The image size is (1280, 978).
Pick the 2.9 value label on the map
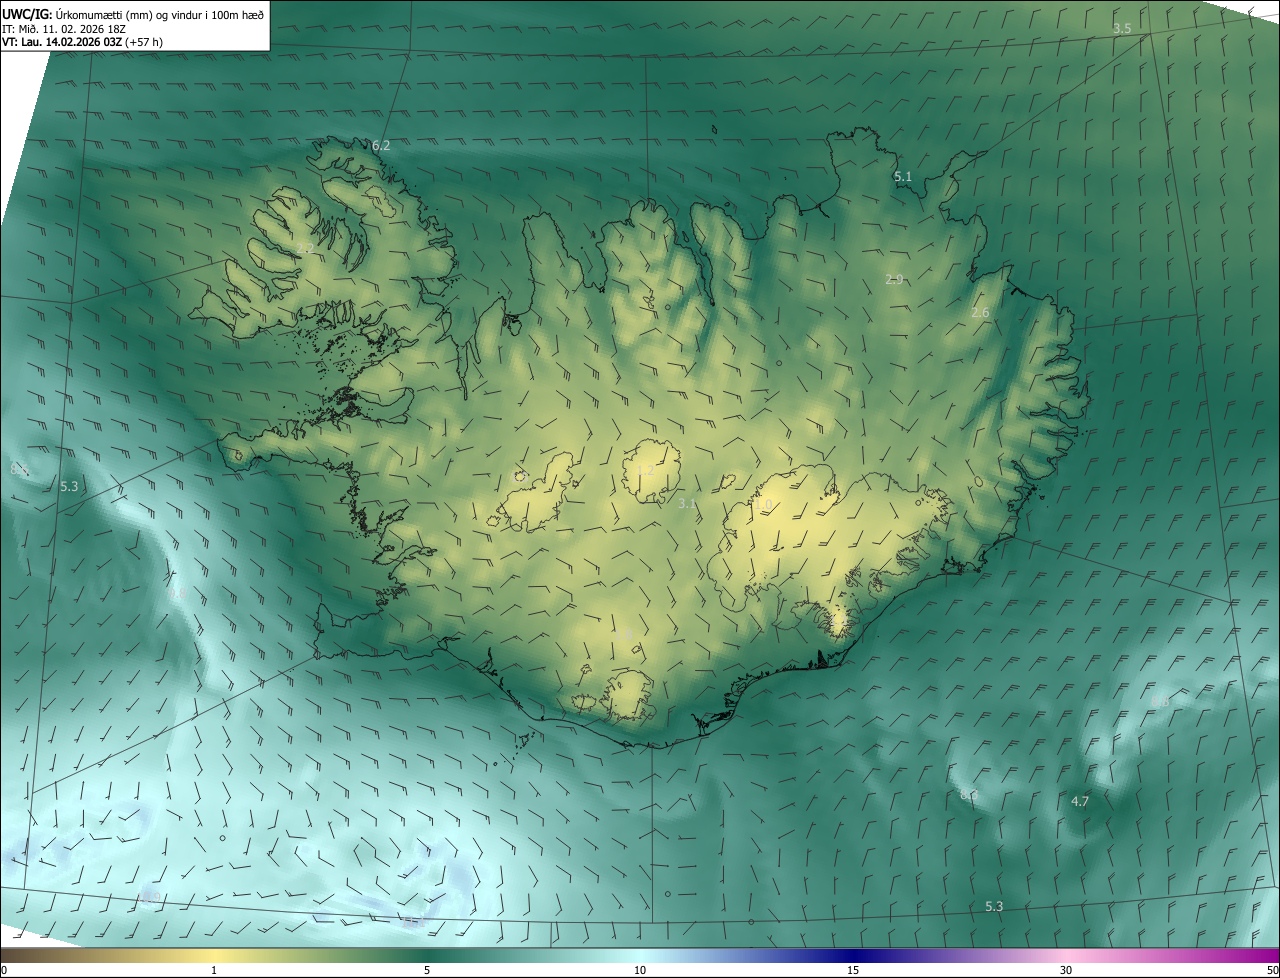click(x=894, y=279)
